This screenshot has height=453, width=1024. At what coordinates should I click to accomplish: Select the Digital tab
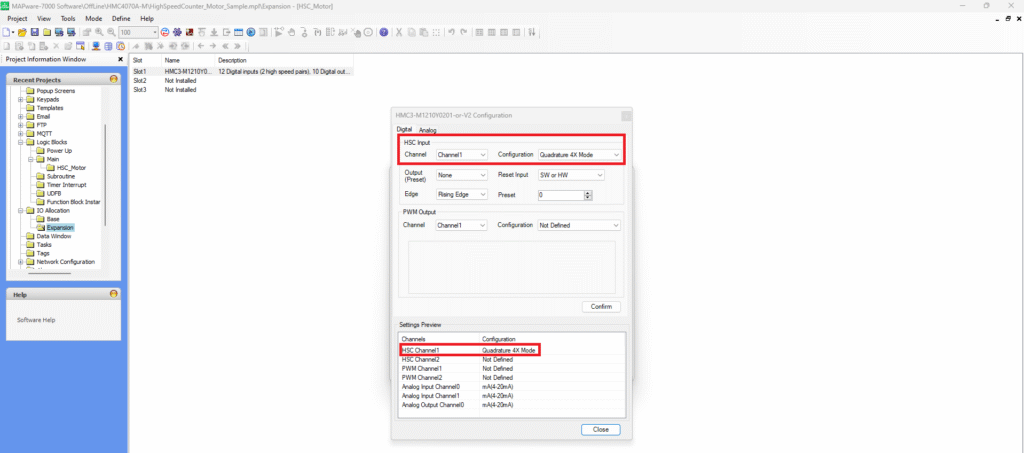pyautogui.click(x=404, y=130)
